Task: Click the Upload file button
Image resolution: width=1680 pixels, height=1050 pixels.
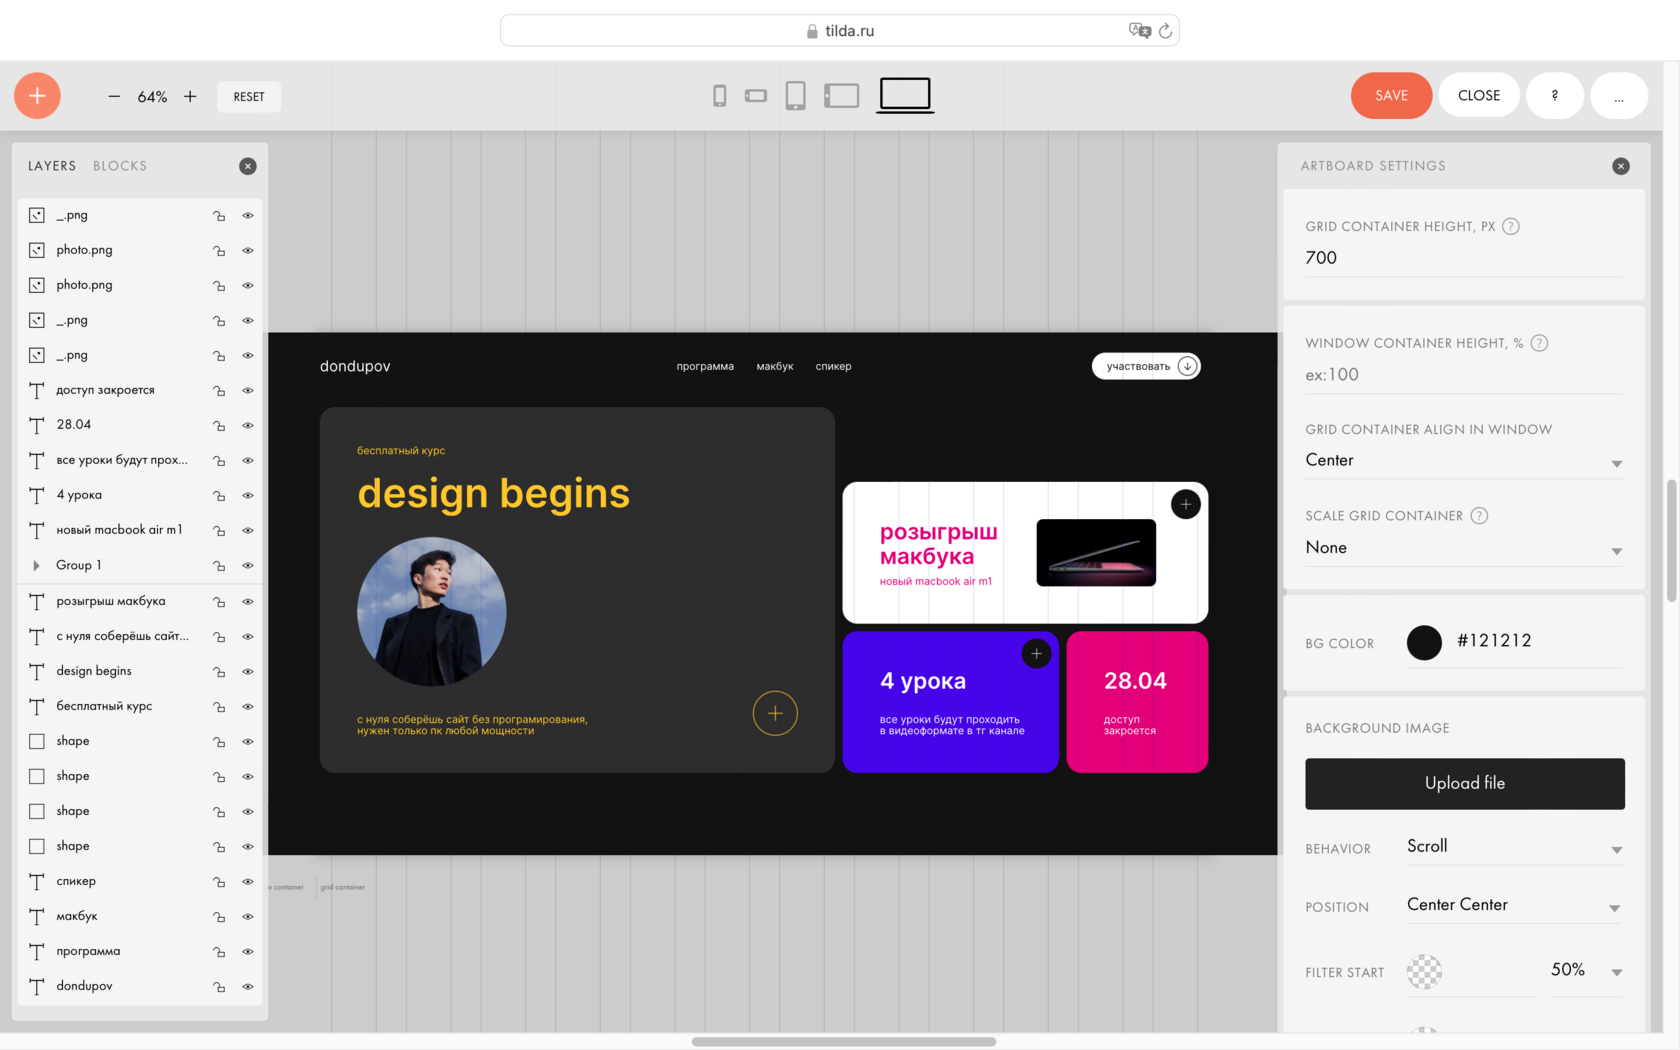Action: point(1464,783)
